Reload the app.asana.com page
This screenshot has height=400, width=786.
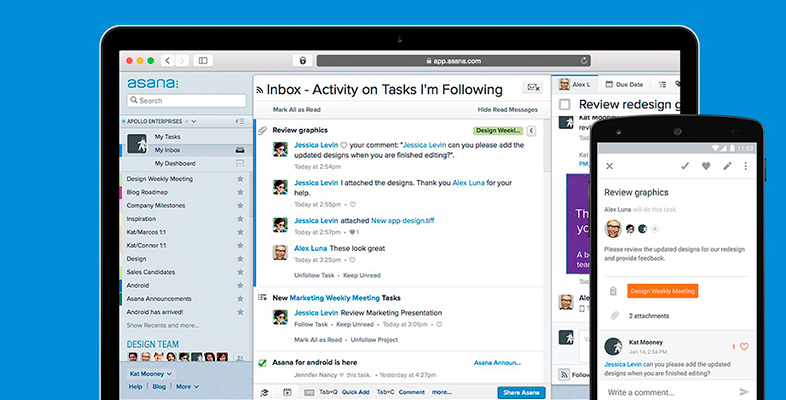[x=584, y=61]
